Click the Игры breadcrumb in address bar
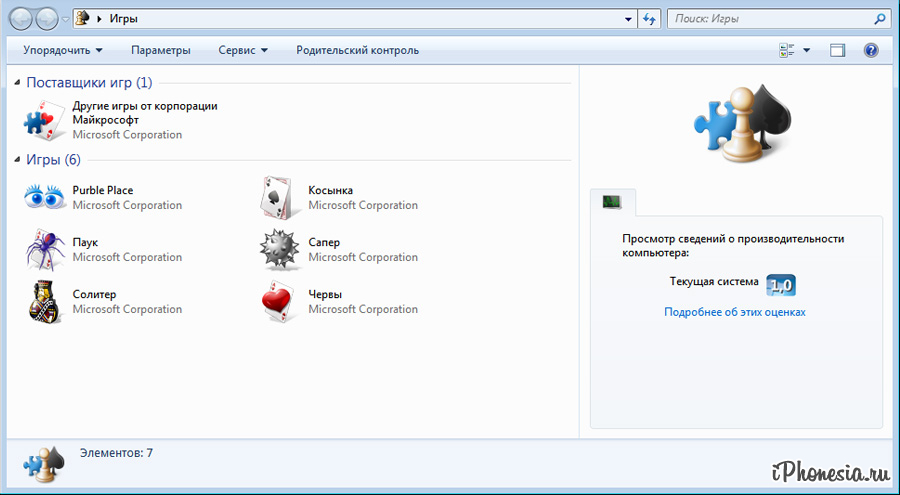This screenshot has width=900, height=495. tap(123, 18)
